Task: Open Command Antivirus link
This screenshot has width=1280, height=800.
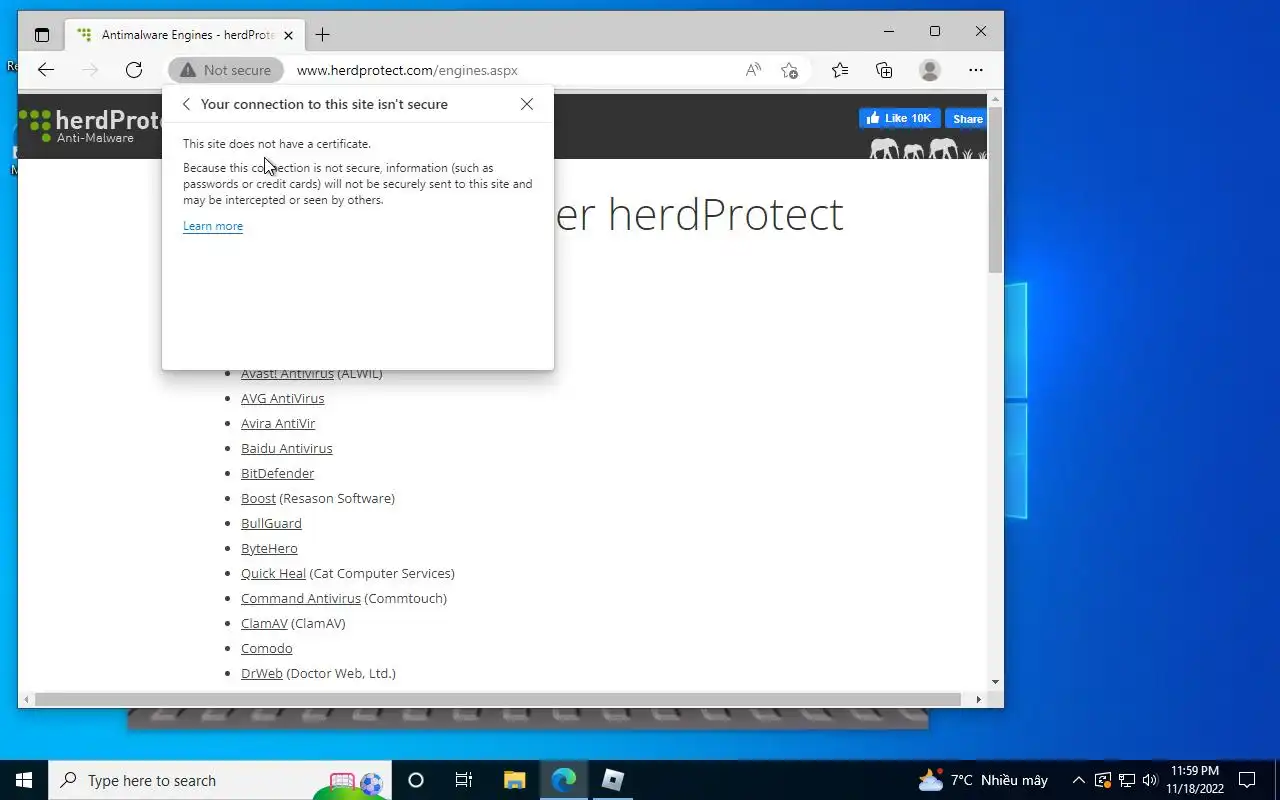Action: coord(300,598)
